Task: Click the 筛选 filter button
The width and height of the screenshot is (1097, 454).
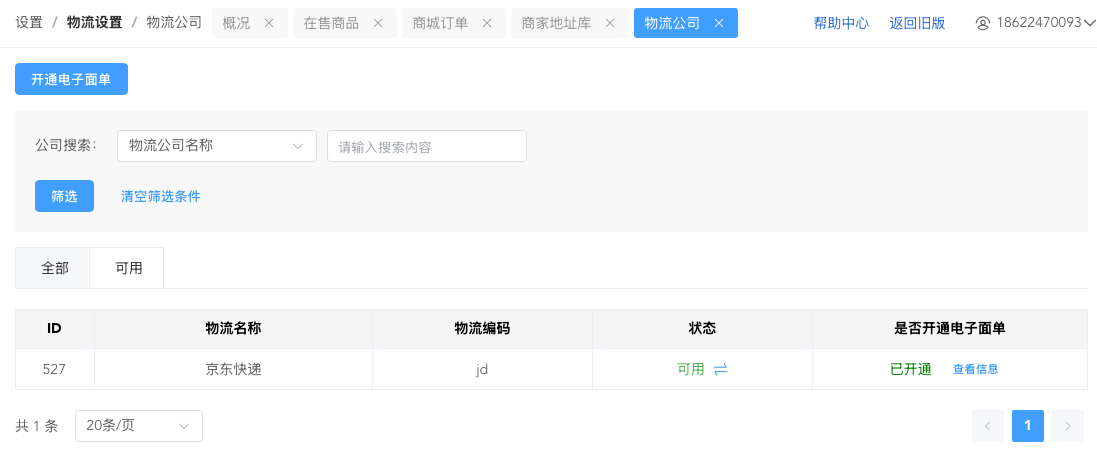Action: tap(64, 196)
